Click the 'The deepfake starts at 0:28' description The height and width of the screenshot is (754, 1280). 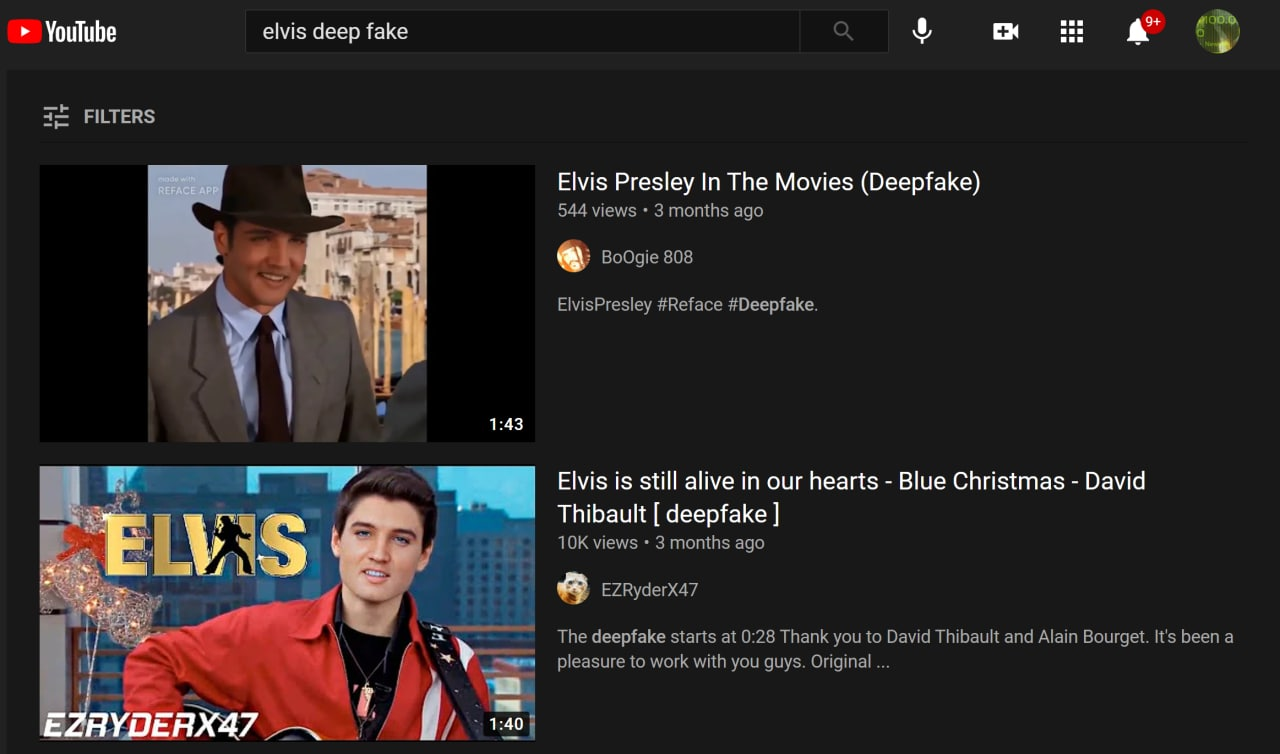[895, 649]
